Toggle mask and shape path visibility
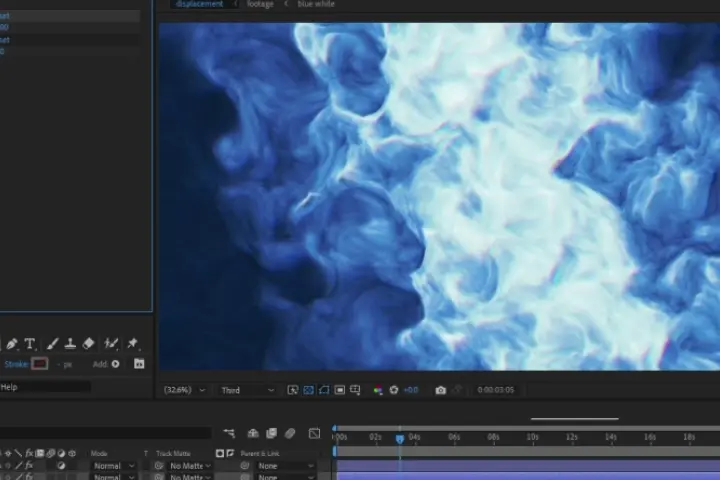The height and width of the screenshot is (480, 720). (x=324, y=390)
